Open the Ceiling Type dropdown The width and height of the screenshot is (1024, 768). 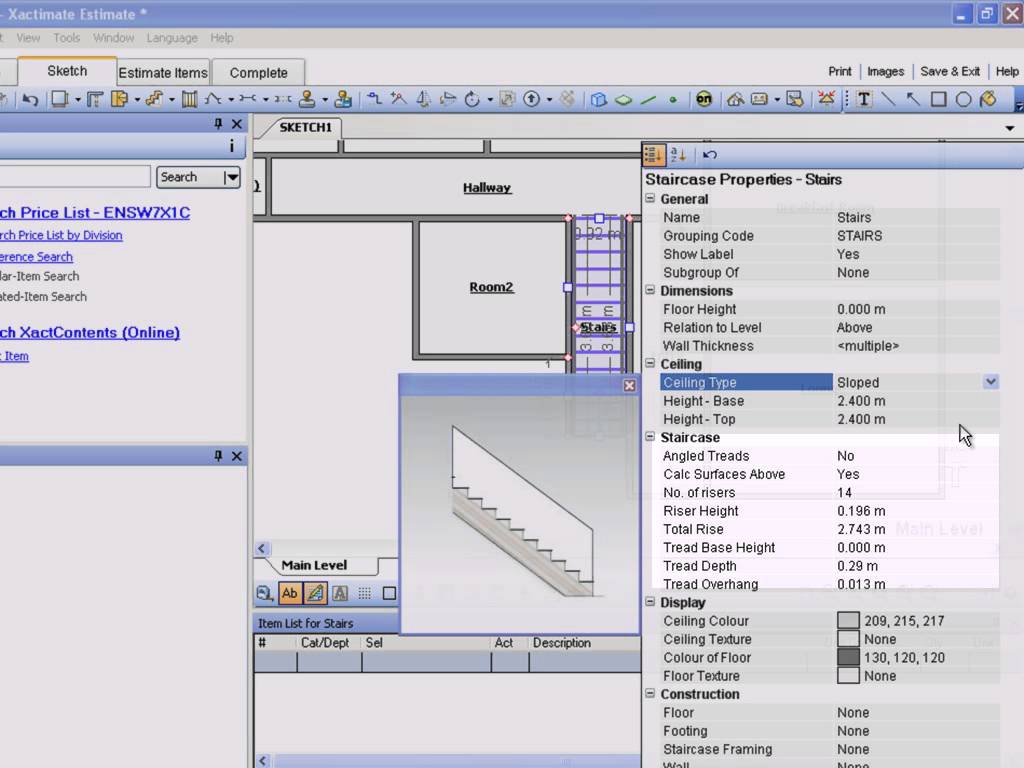tap(990, 382)
